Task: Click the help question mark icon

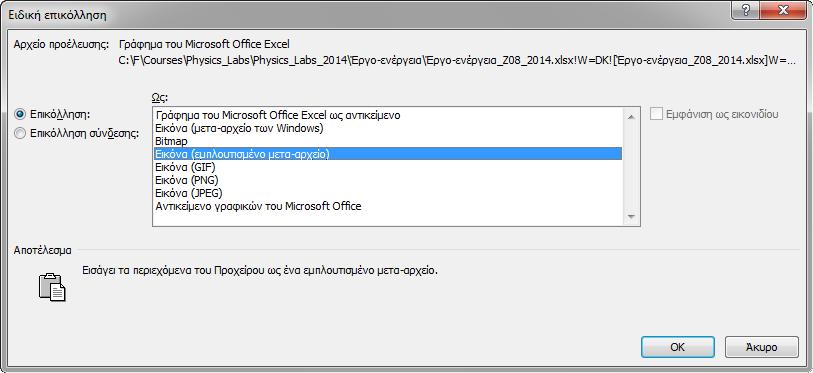Action: click(746, 11)
